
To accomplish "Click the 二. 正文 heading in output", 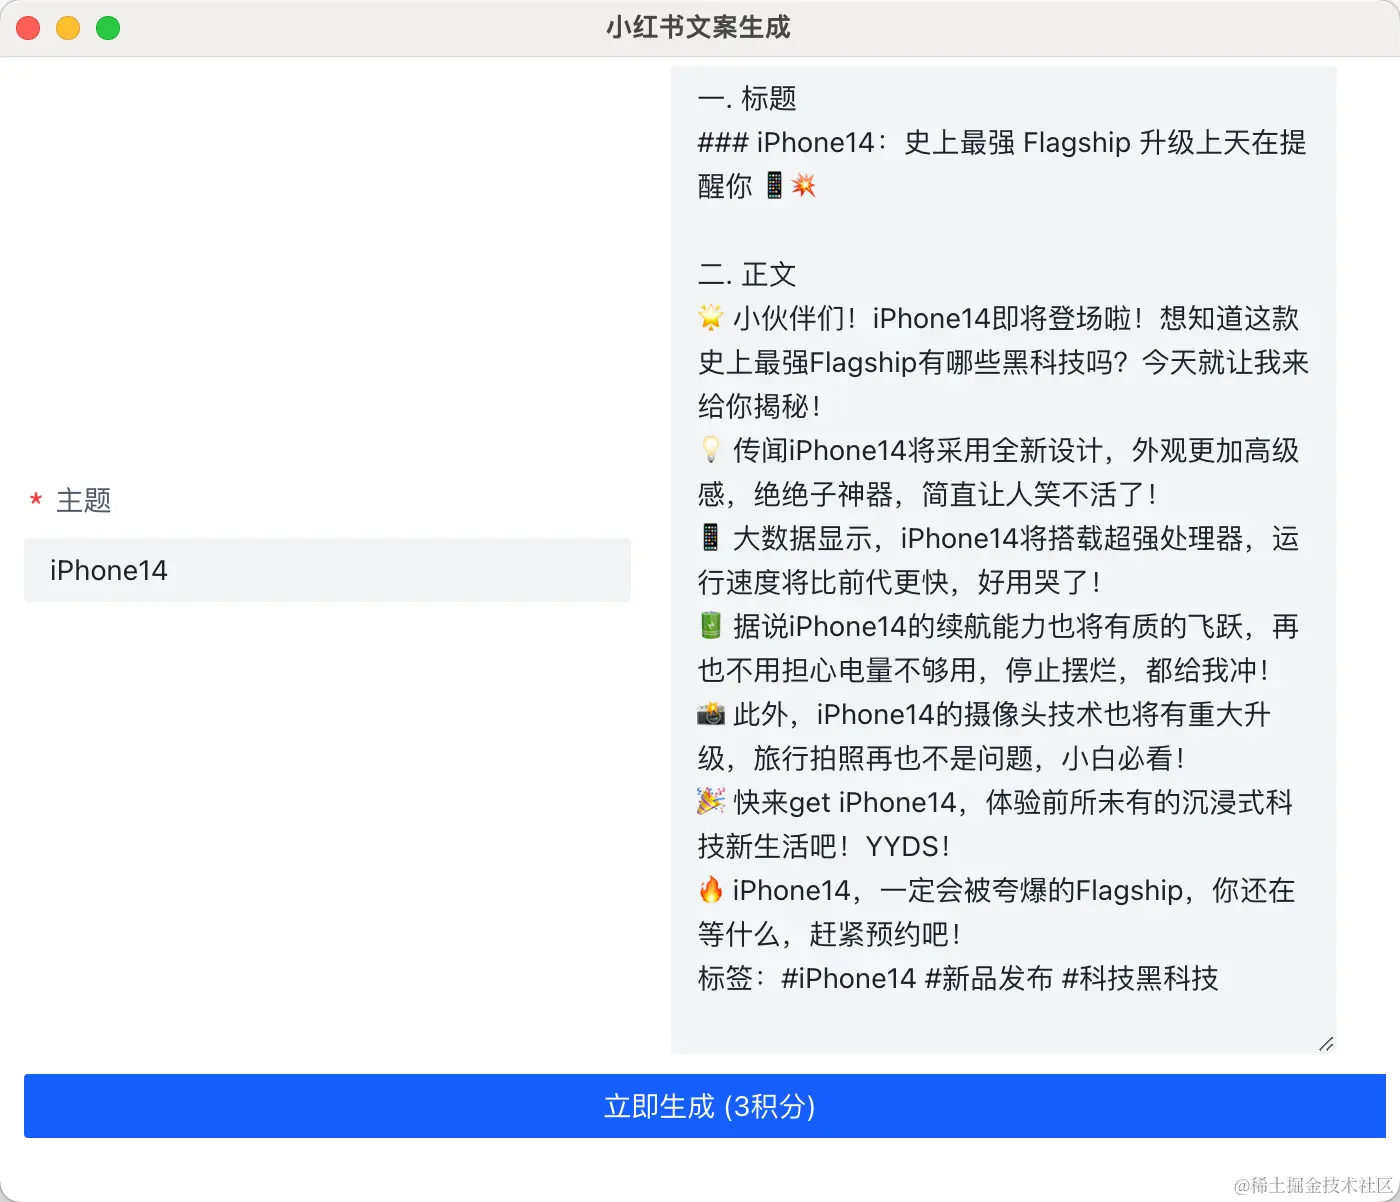I will [x=747, y=274].
